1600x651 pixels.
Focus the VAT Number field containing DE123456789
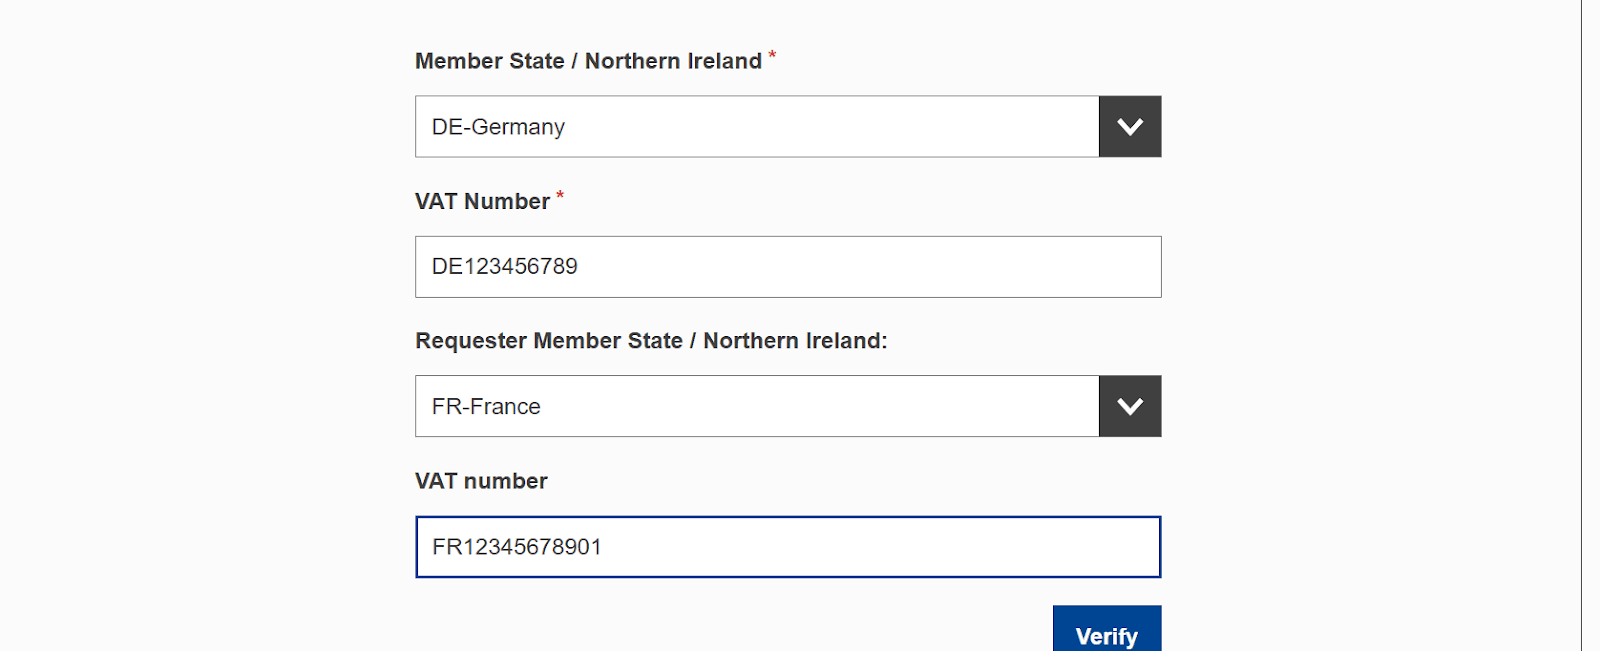coord(788,267)
